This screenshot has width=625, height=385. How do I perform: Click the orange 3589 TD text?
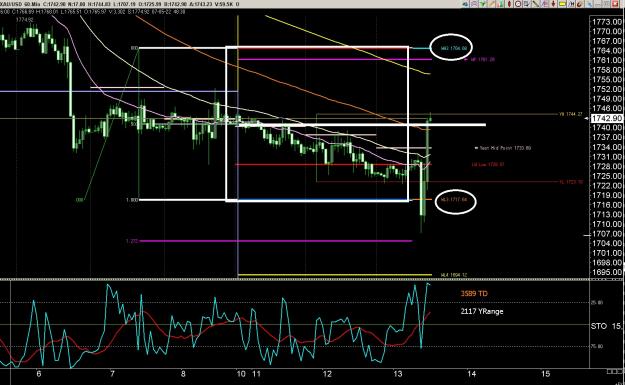(474, 294)
